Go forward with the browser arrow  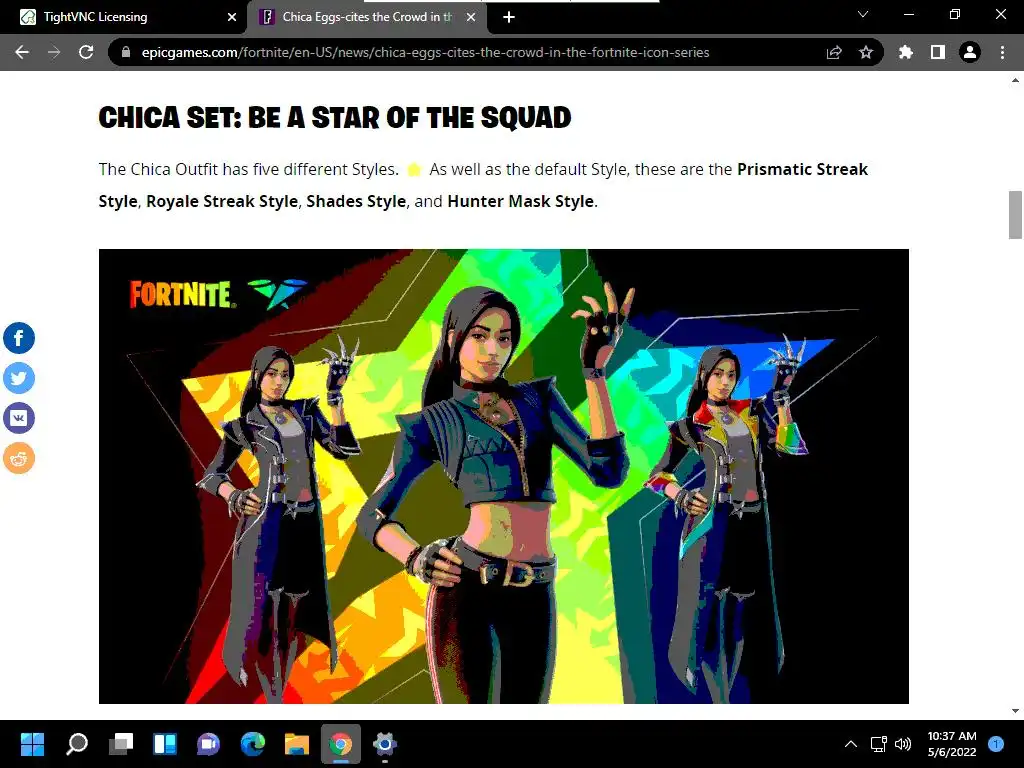pos(54,52)
